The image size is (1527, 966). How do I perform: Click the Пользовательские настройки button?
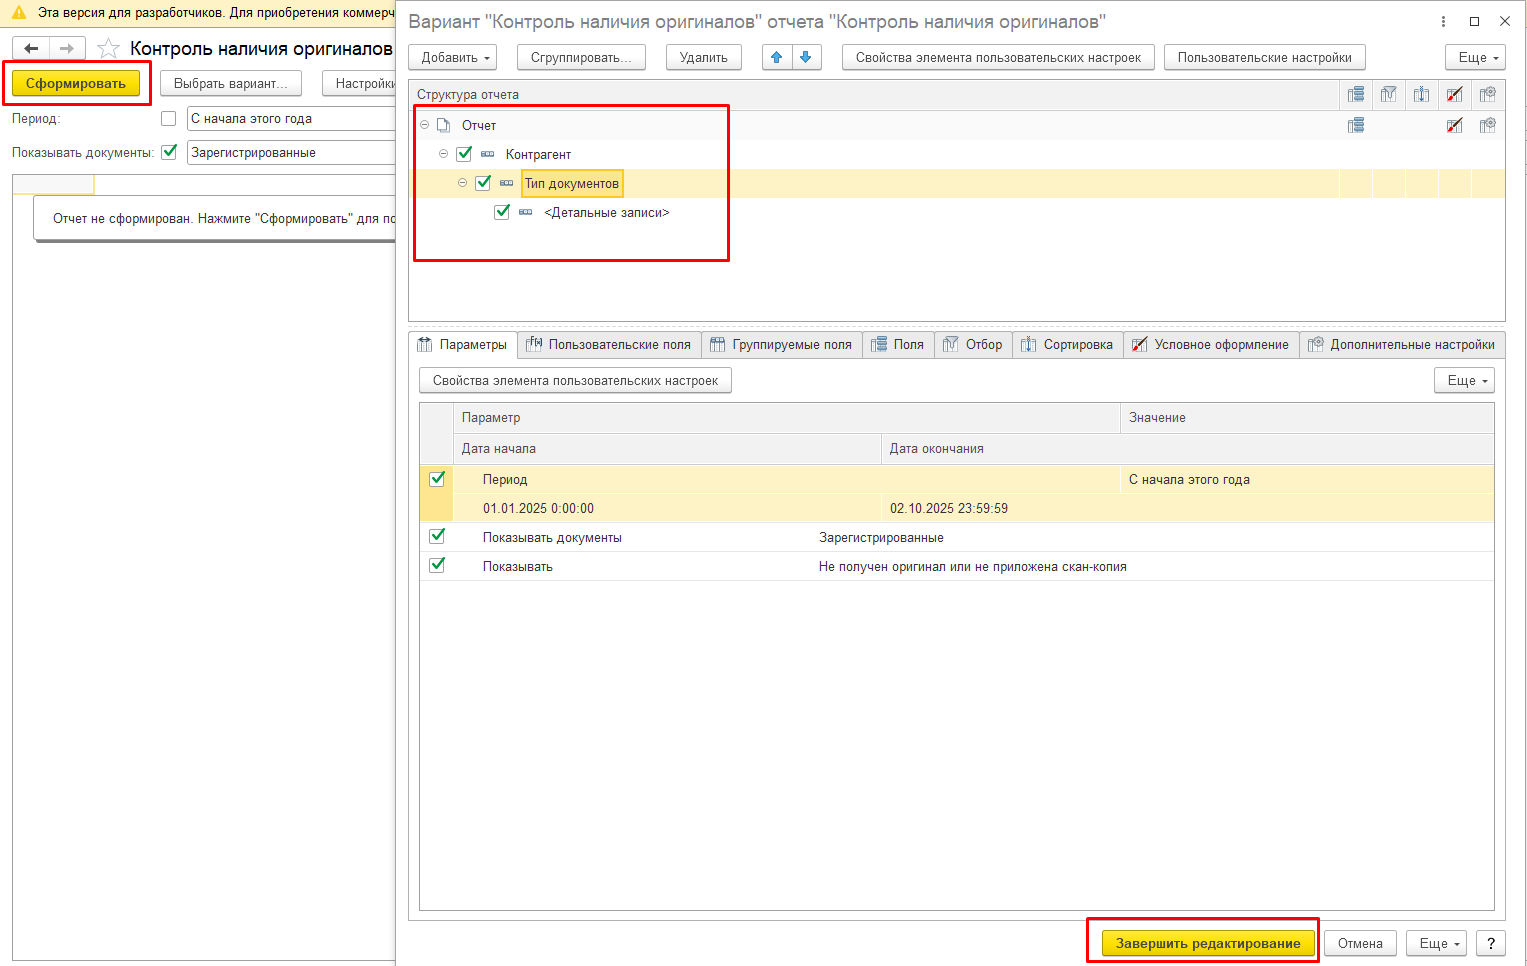tap(1264, 57)
